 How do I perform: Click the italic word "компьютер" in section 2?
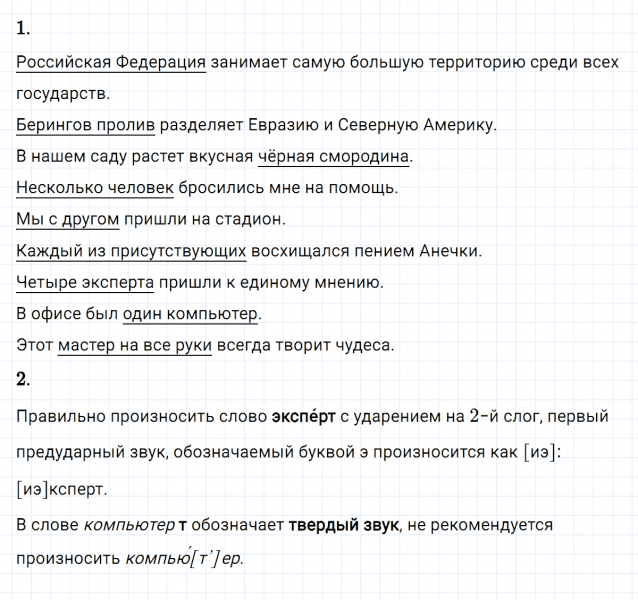(129, 524)
